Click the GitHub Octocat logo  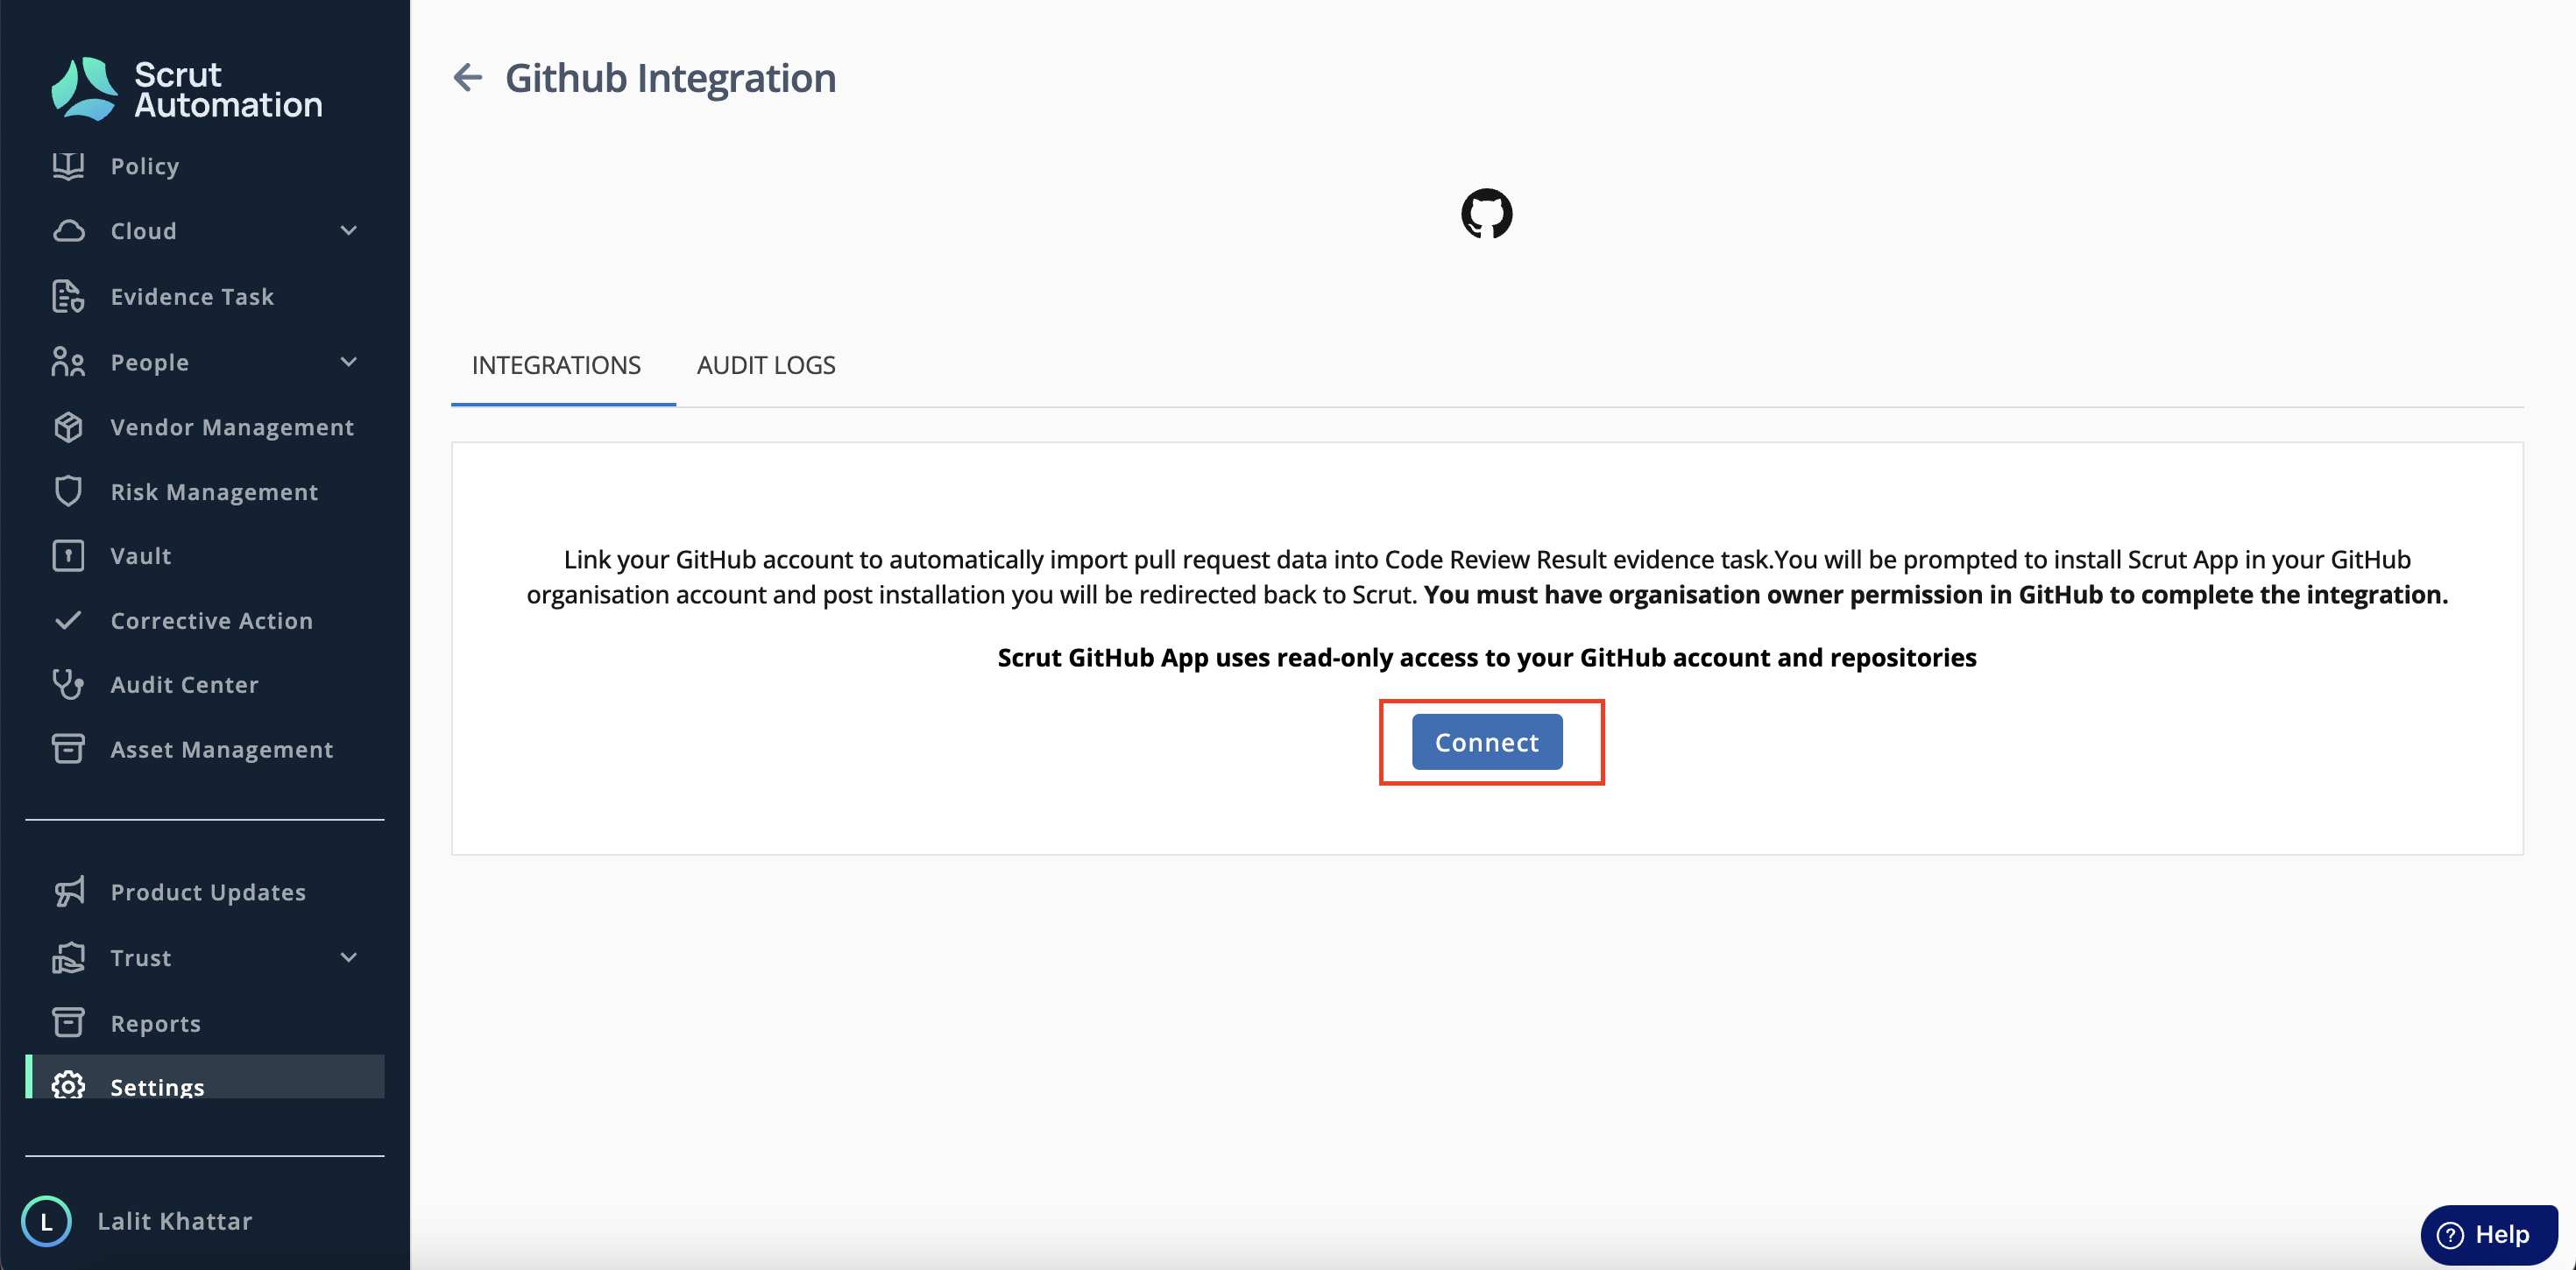pyautogui.click(x=1487, y=214)
